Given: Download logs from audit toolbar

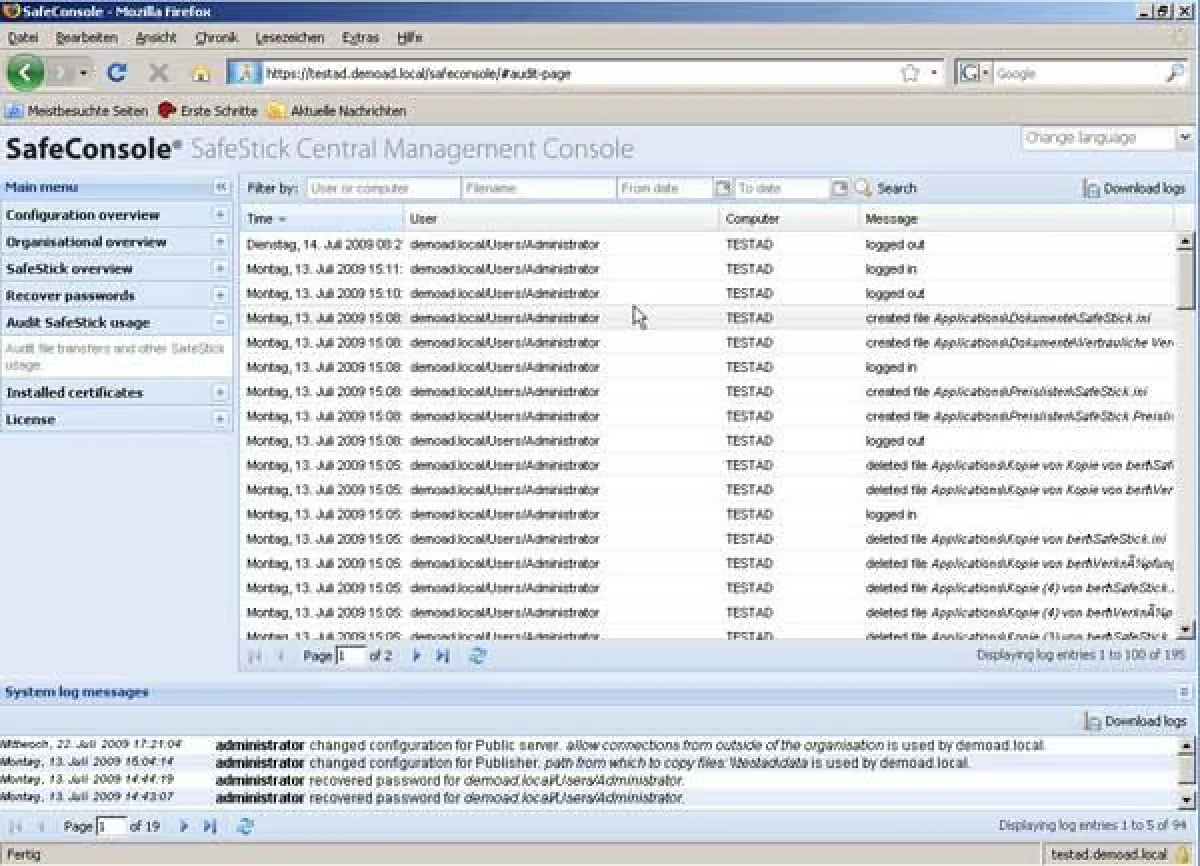Looking at the screenshot, I should coord(1135,188).
